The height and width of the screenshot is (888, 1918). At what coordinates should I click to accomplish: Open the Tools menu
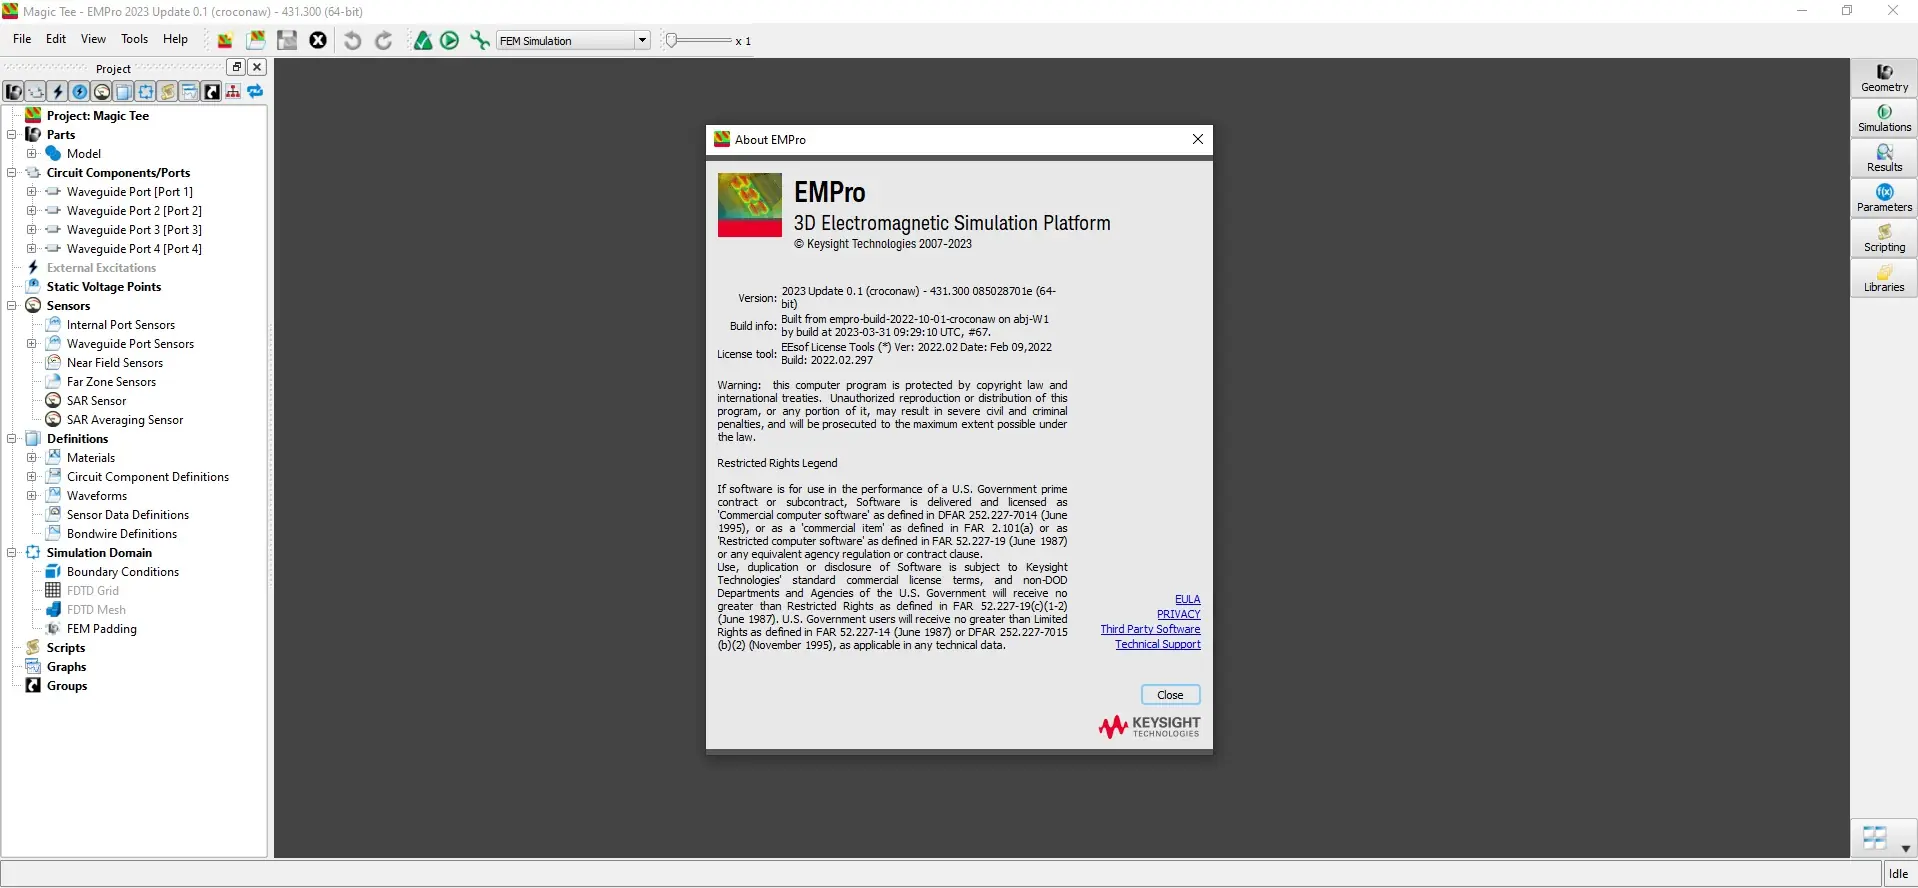click(x=134, y=39)
